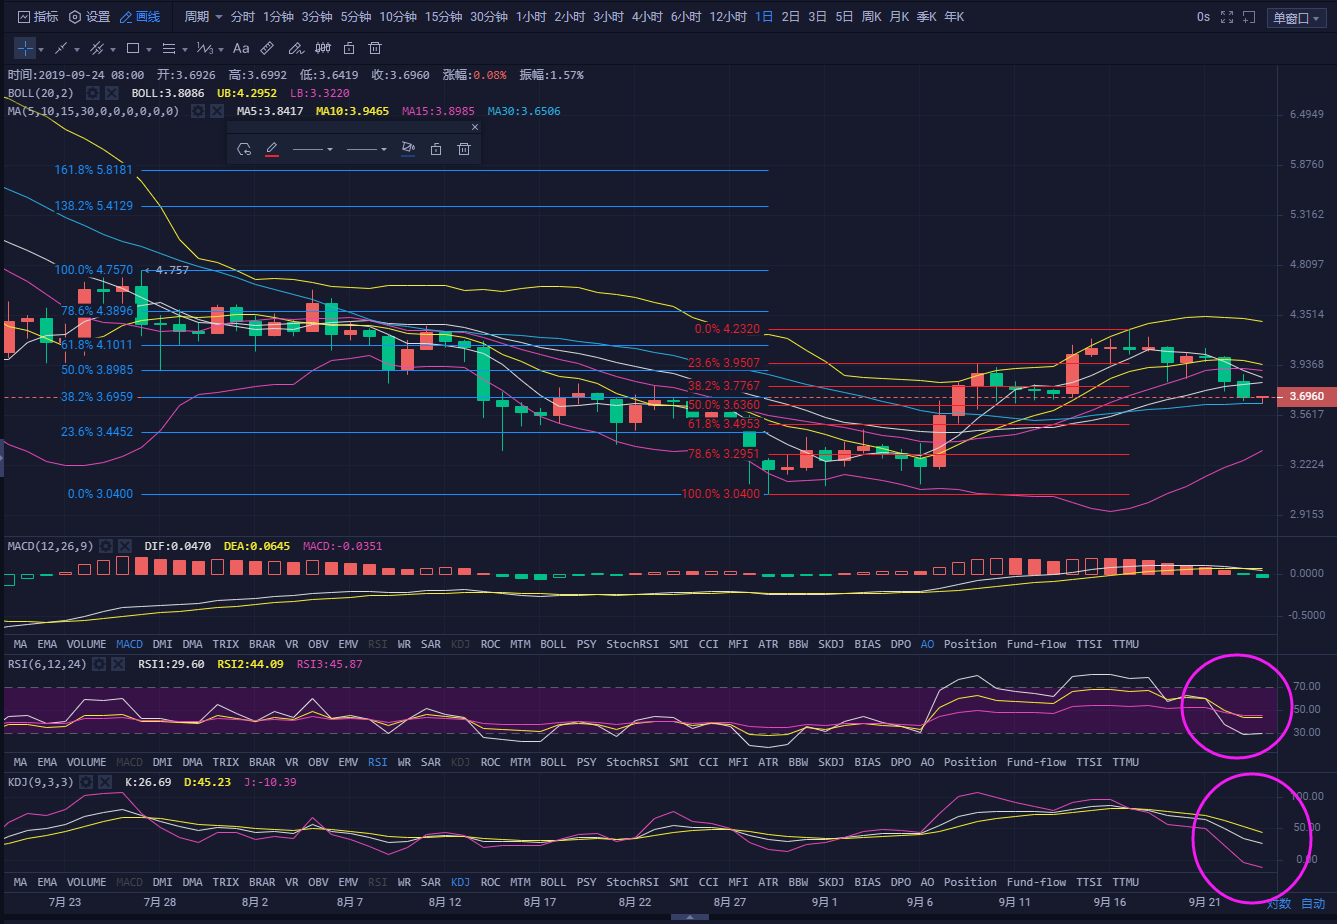Select WR in the RSI panel's indicator row
Screen dimensions: 1337x924
[x=404, y=762]
